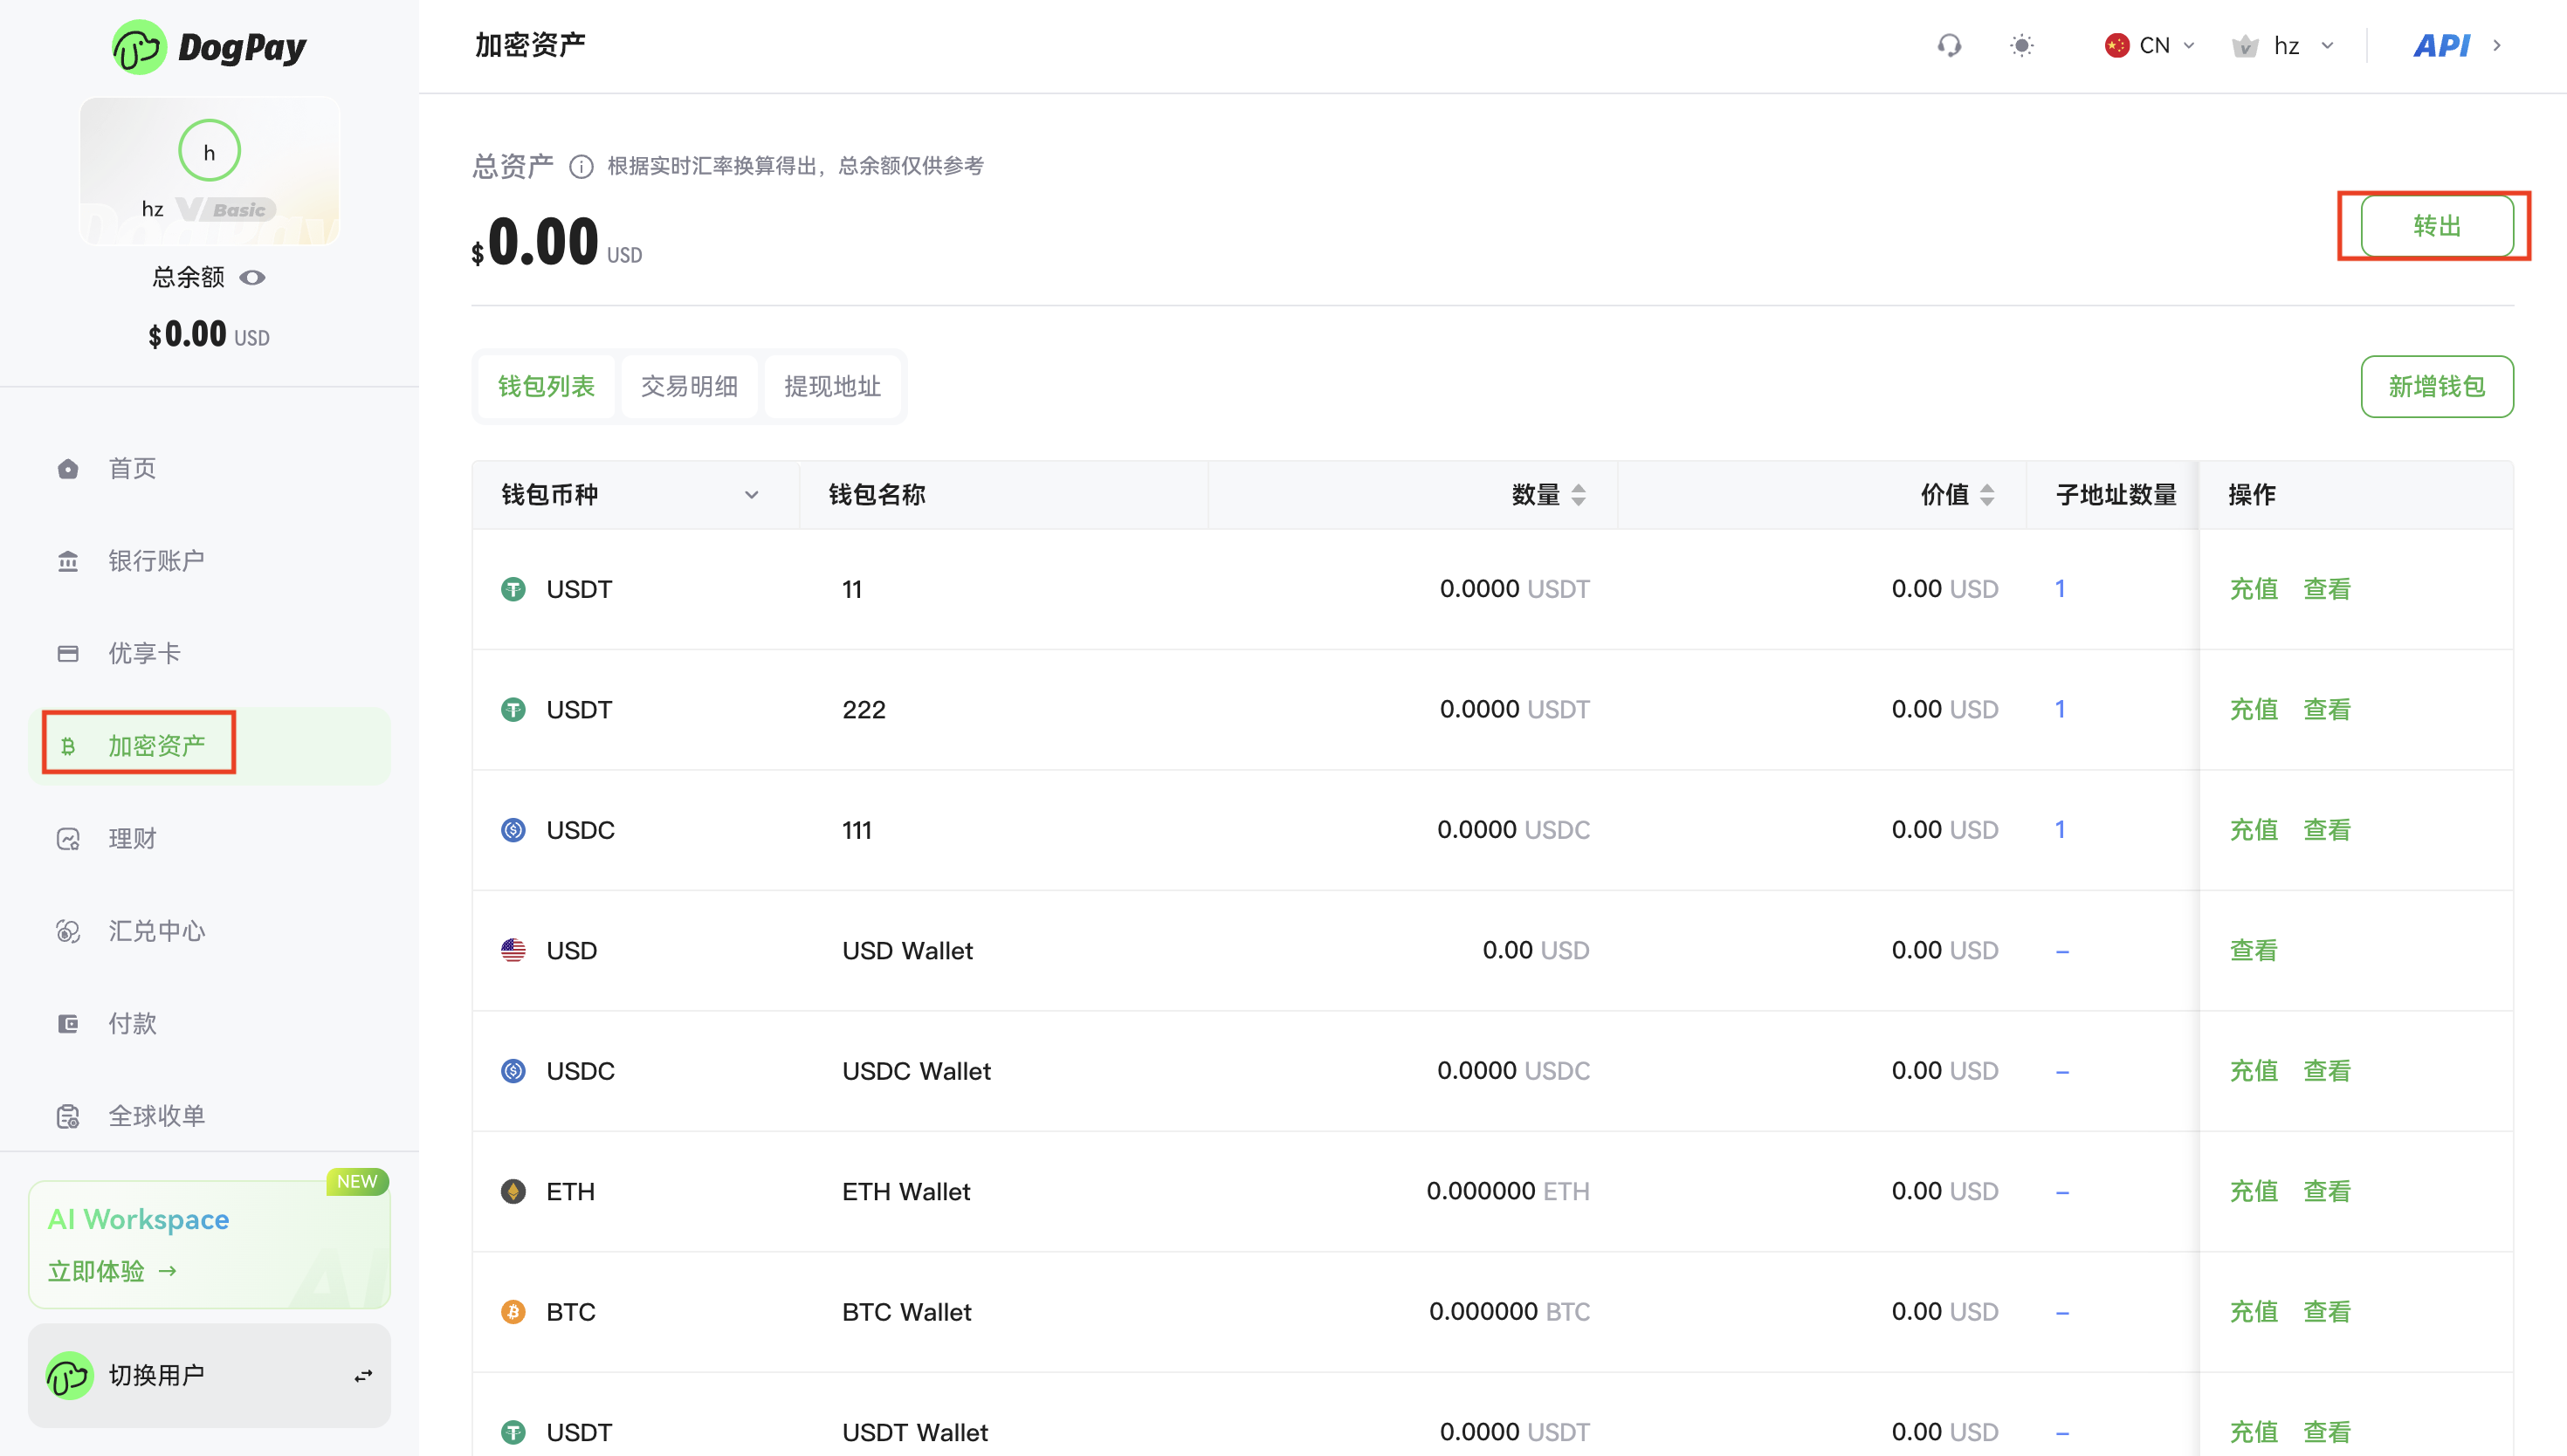The image size is (2567, 1456).
Task: Sort by 数量 column arrows
Action: pos(1578,495)
